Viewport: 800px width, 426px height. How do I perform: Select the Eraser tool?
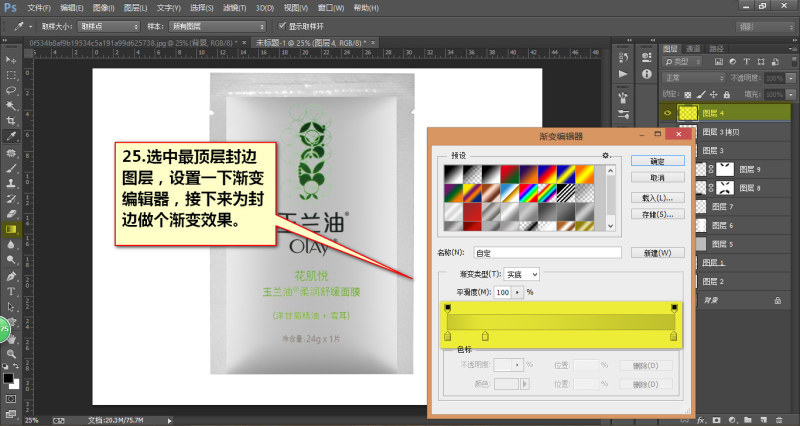coord(11,214)
